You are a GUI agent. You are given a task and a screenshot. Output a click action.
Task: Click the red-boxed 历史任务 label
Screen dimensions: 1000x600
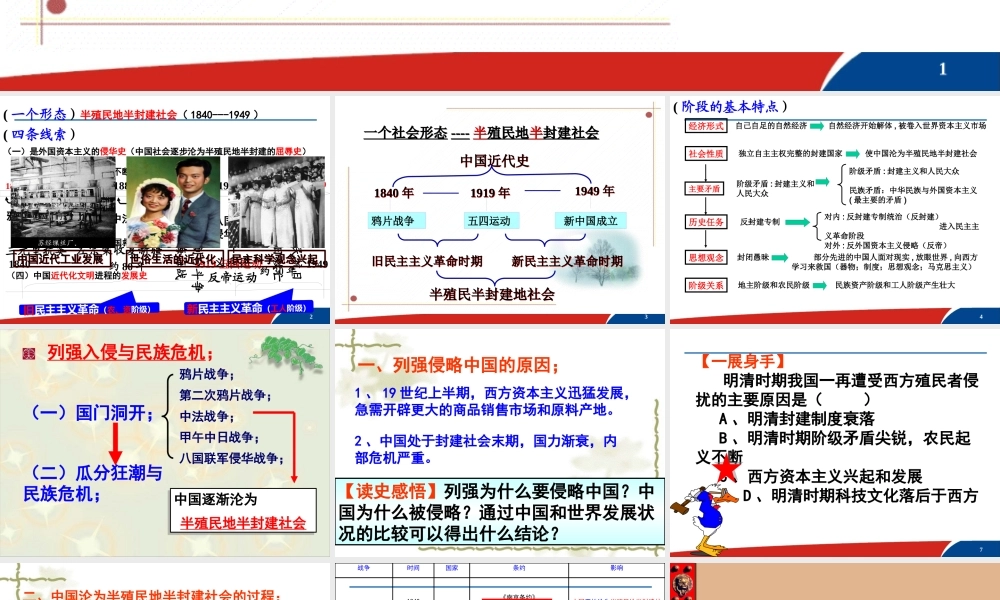tap(706, 221)
